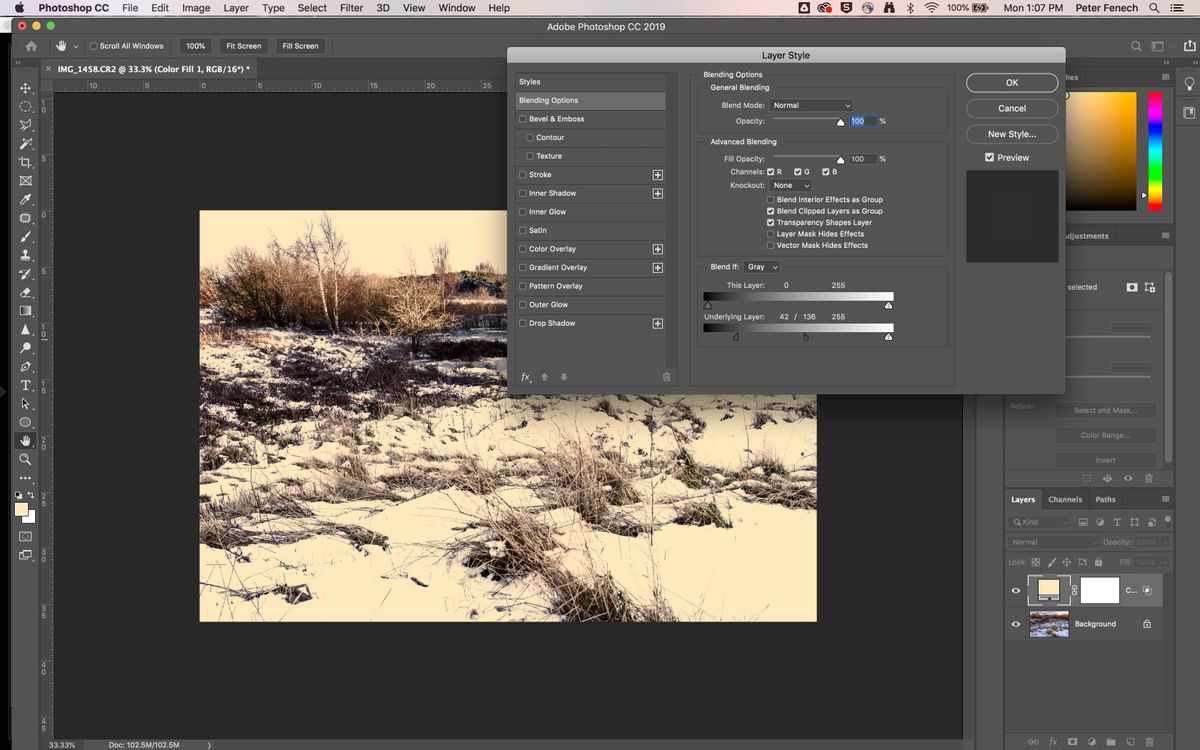Viewport: 1200px width, 750px height.
Task: Hide the Background layer
Action: (x=1015, y=624)
